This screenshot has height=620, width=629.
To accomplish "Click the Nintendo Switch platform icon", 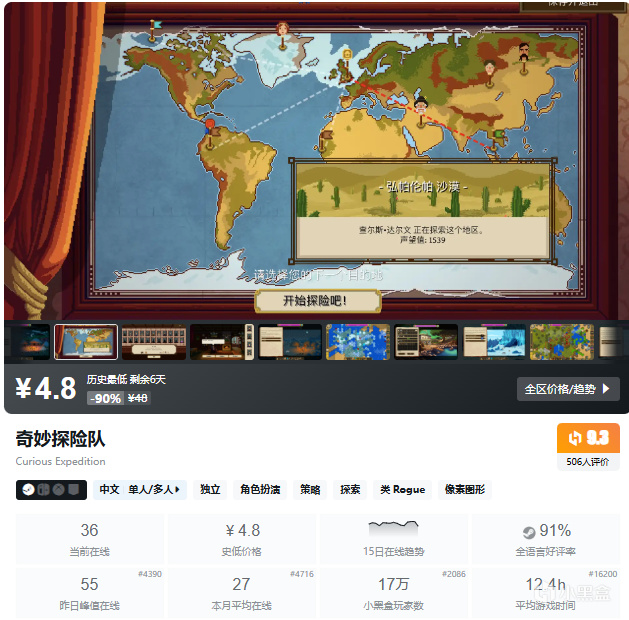I will tap(43, 490).
